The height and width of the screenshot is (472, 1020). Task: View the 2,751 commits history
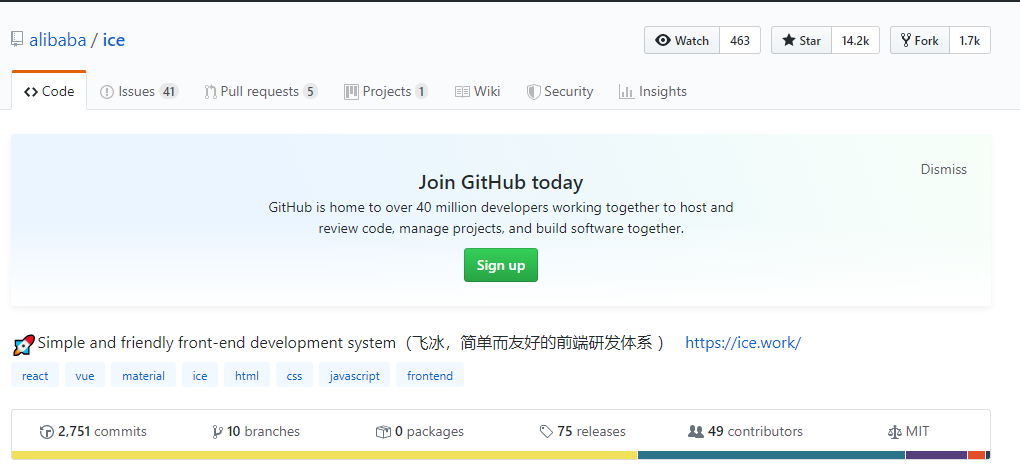tap(93, 431)
